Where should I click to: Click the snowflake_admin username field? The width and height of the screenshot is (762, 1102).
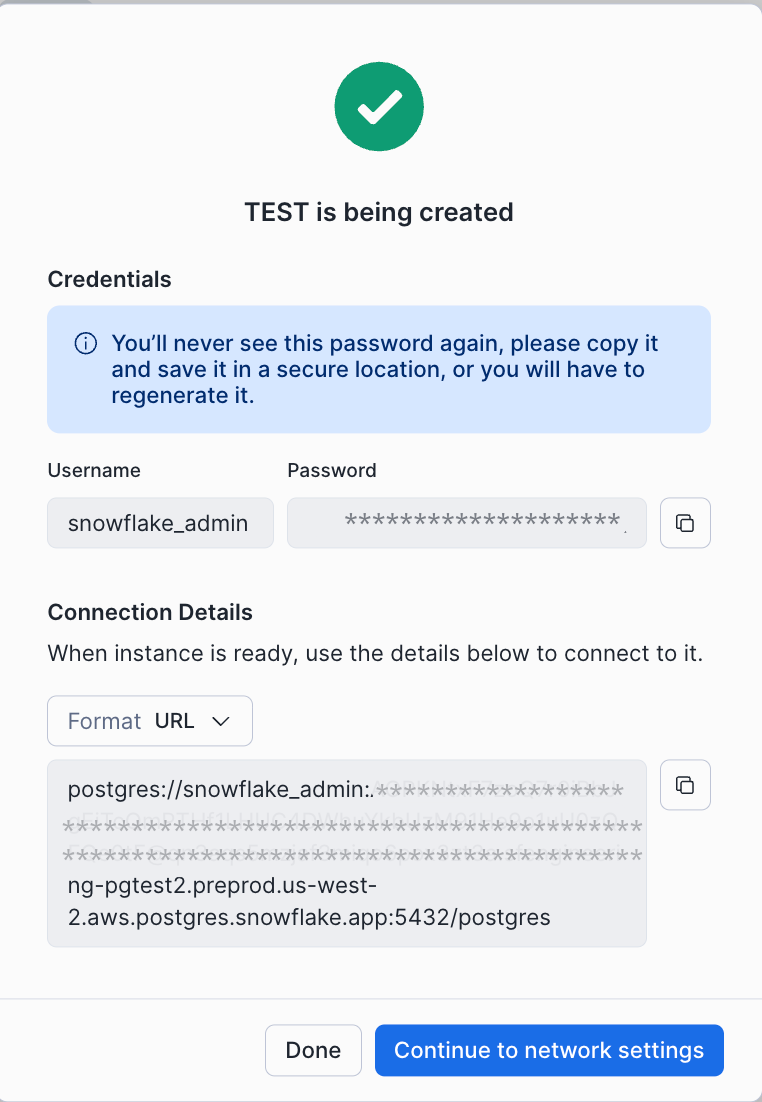[160, 522]
